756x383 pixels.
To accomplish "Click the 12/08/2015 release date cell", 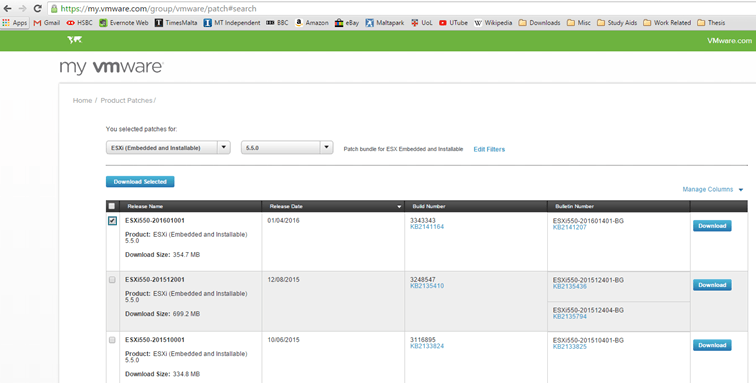I will tap(284, 280).
